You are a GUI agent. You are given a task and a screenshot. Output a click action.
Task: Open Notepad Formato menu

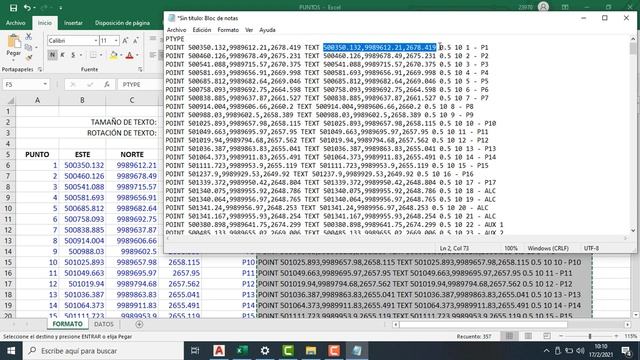[x=228, y=30]
